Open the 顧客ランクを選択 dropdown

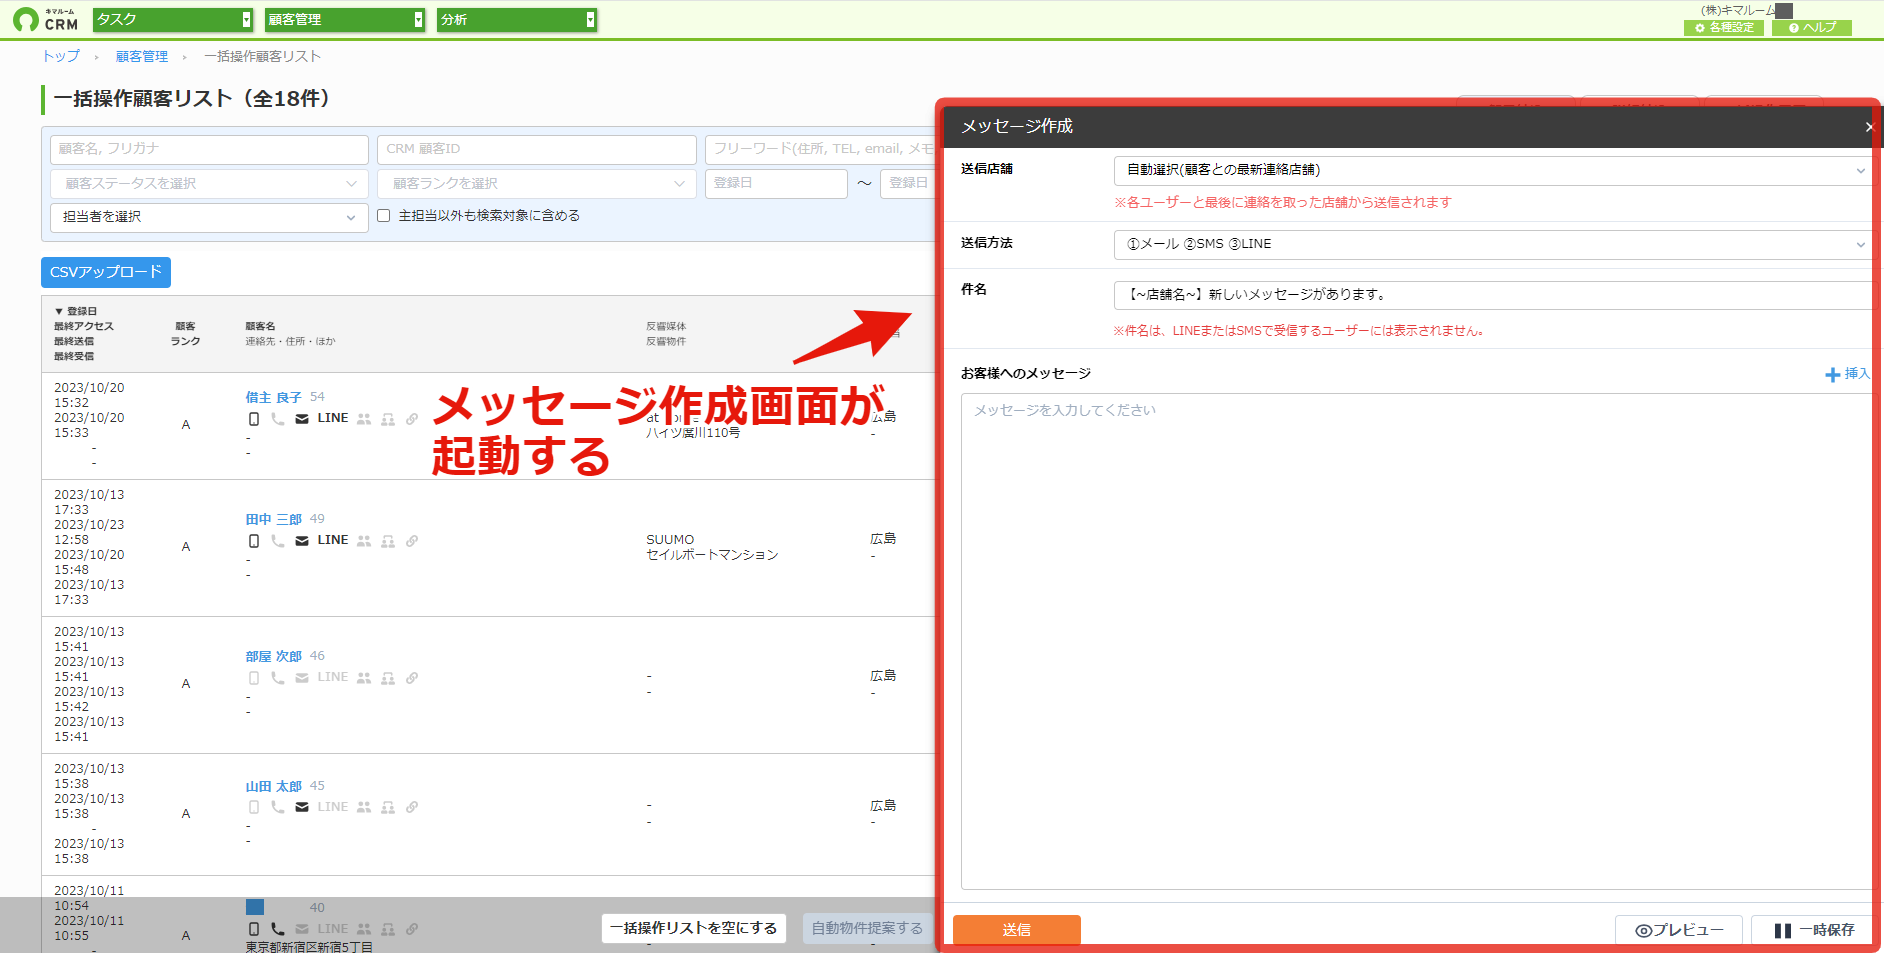[537, 184]
